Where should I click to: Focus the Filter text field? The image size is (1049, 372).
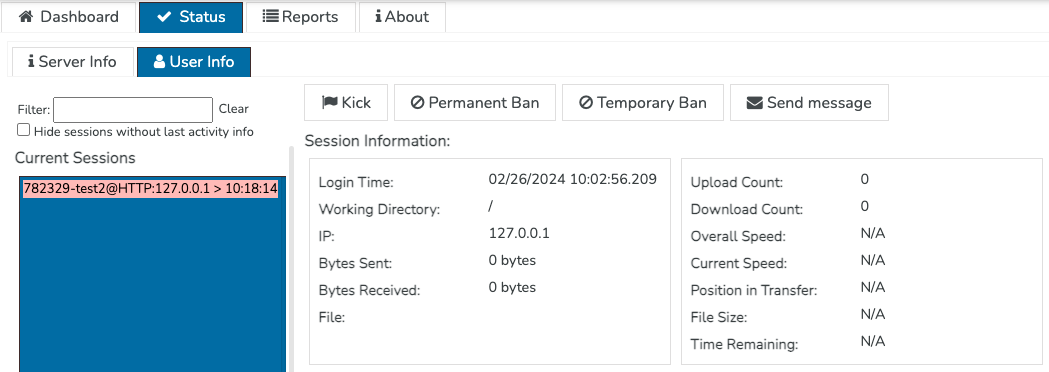[133, 110]
